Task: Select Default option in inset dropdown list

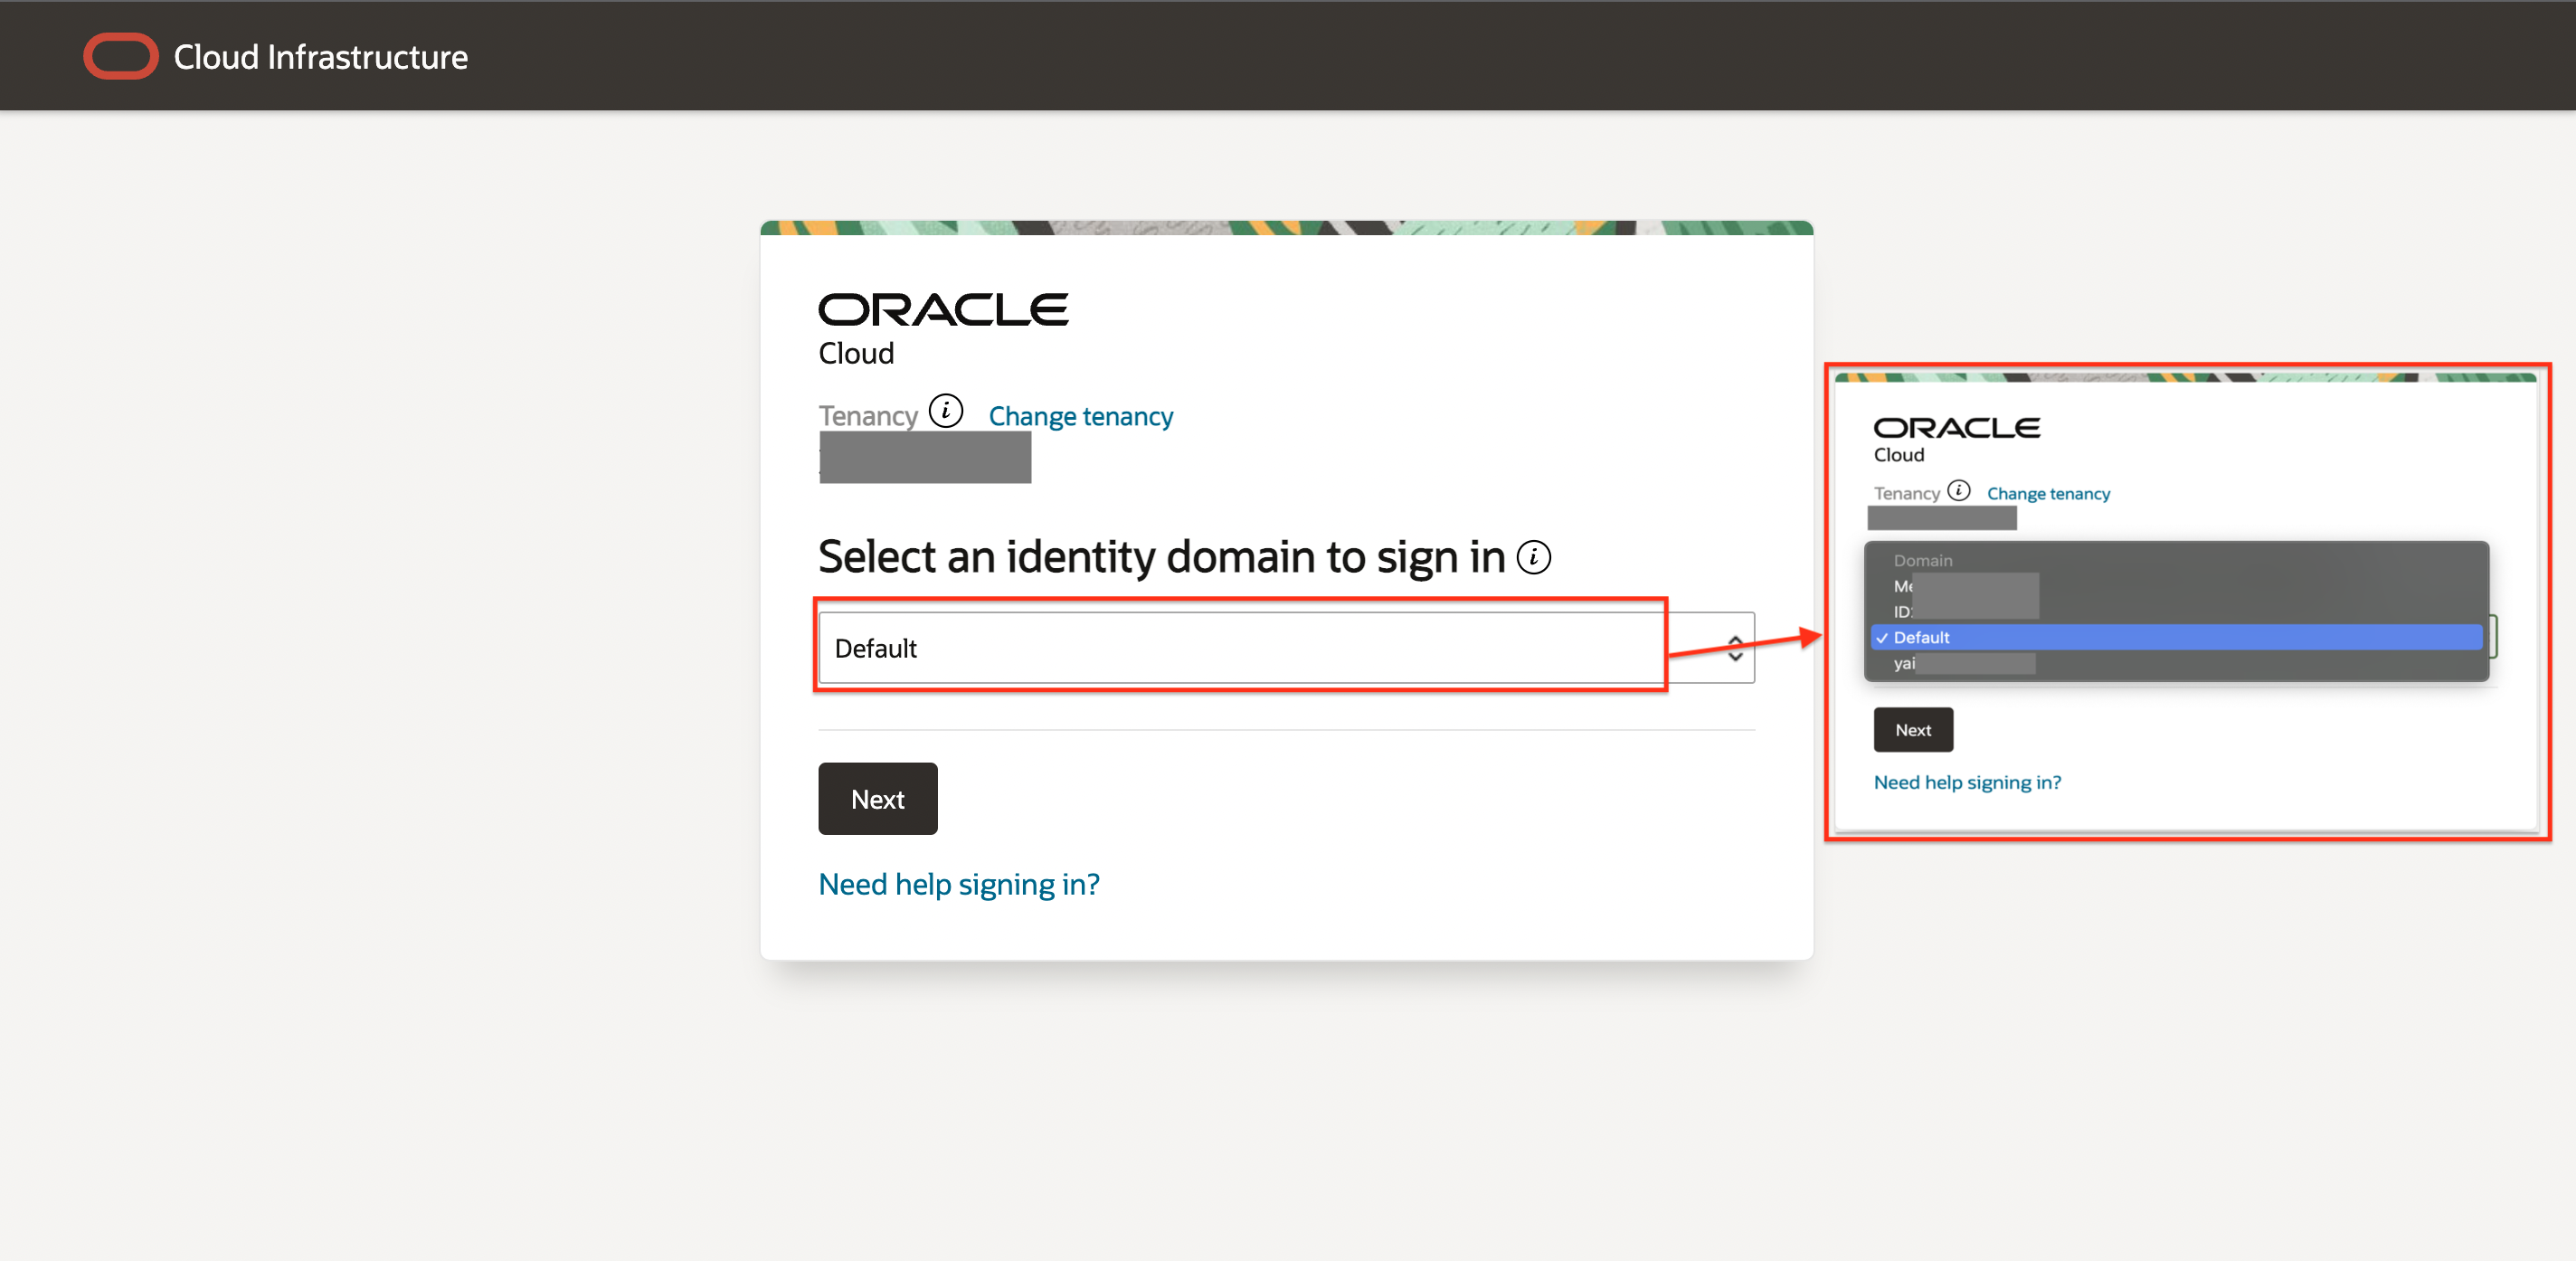Action: [2176, 637]
